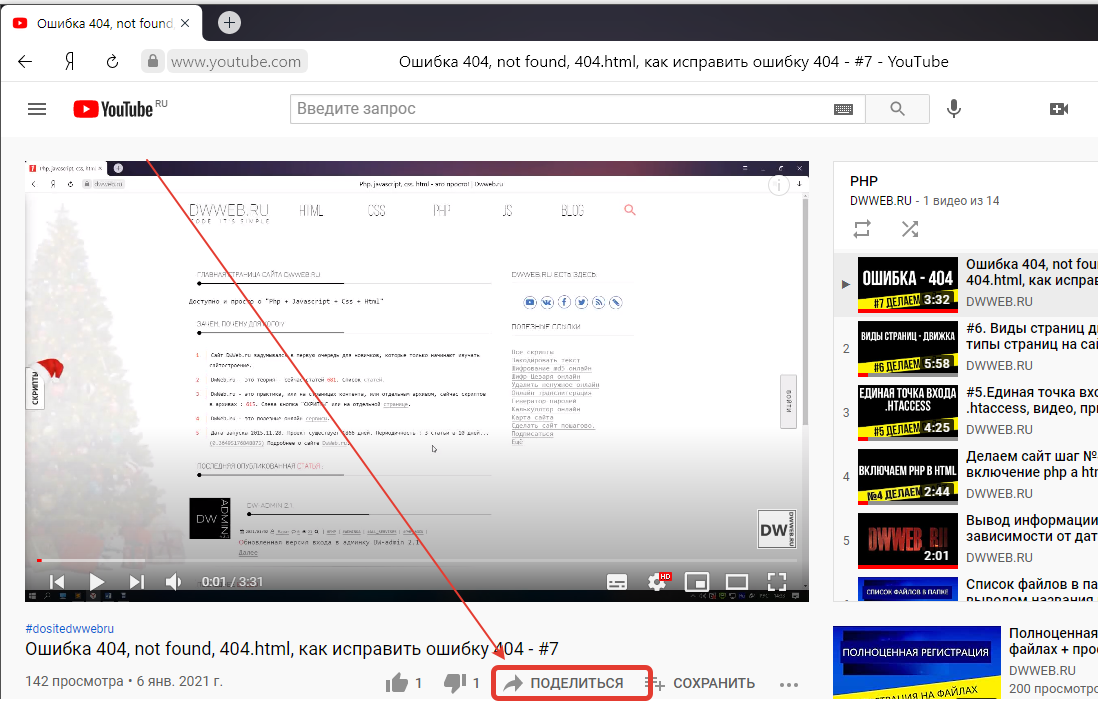Click the #dositedwwebru hashtag link
1098x701 pixels.
(x=70, y=629)
